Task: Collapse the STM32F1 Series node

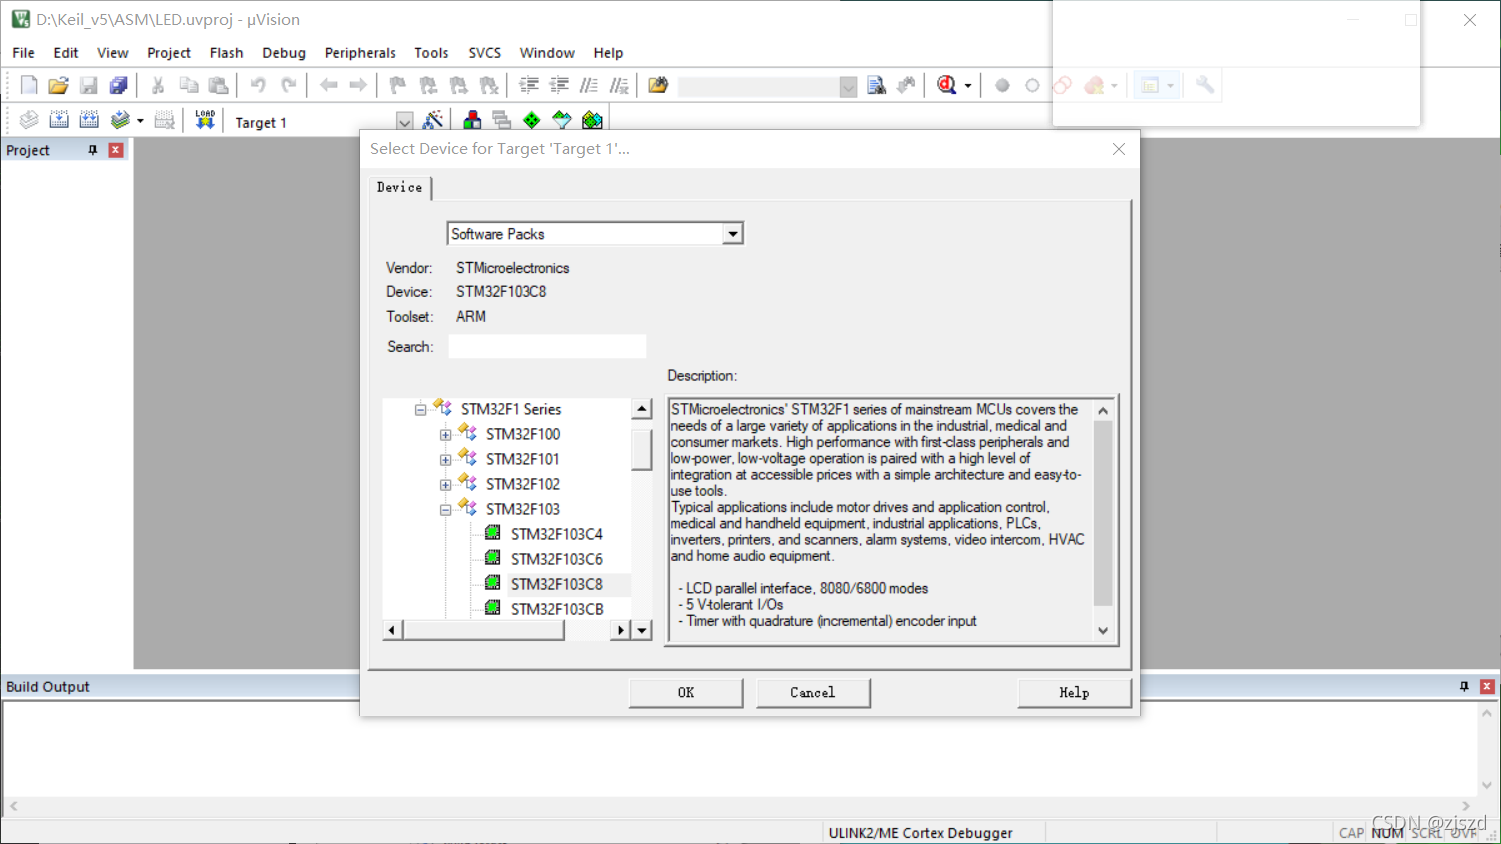Action: [420, 410]
